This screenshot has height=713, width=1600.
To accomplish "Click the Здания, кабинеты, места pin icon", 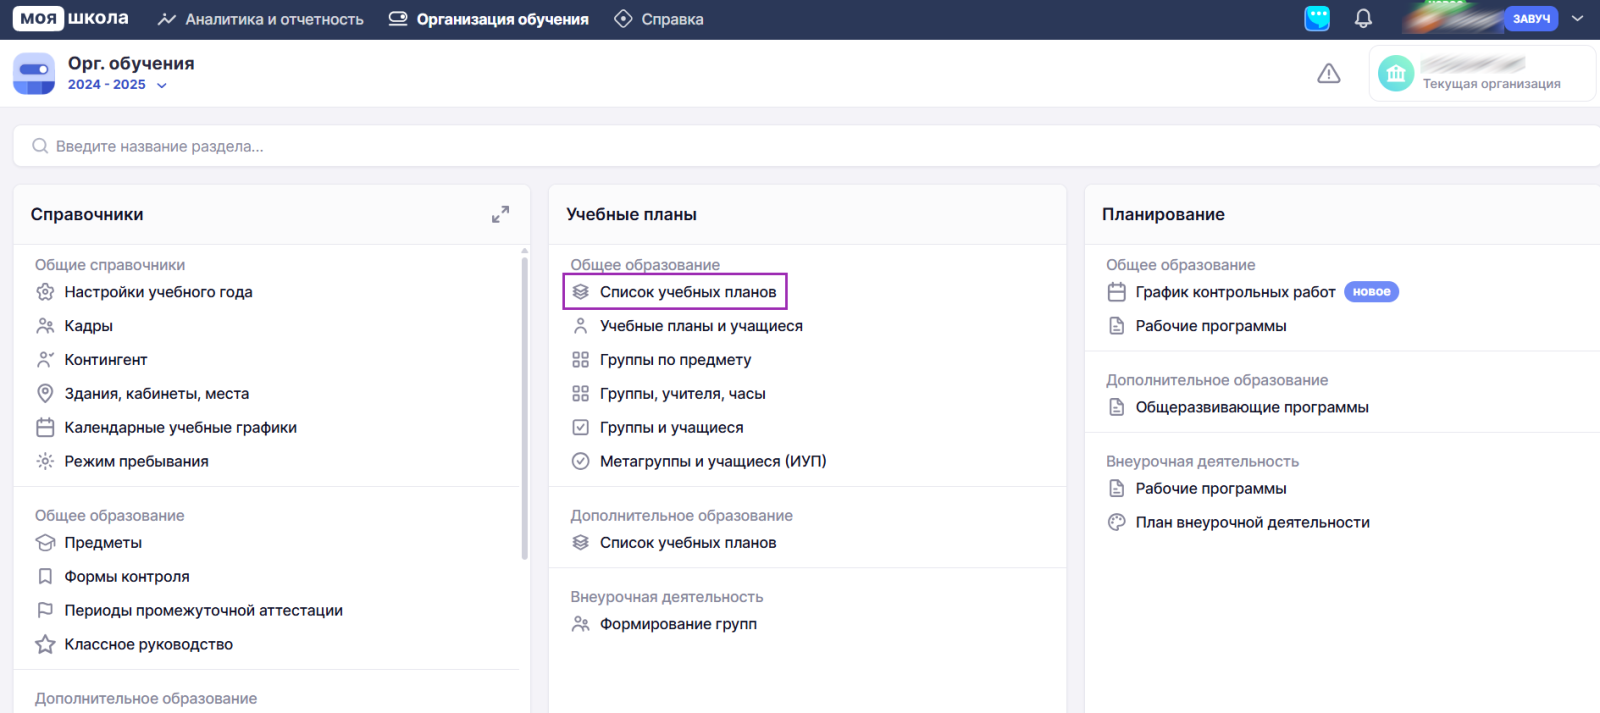I will tap(45, 394).
